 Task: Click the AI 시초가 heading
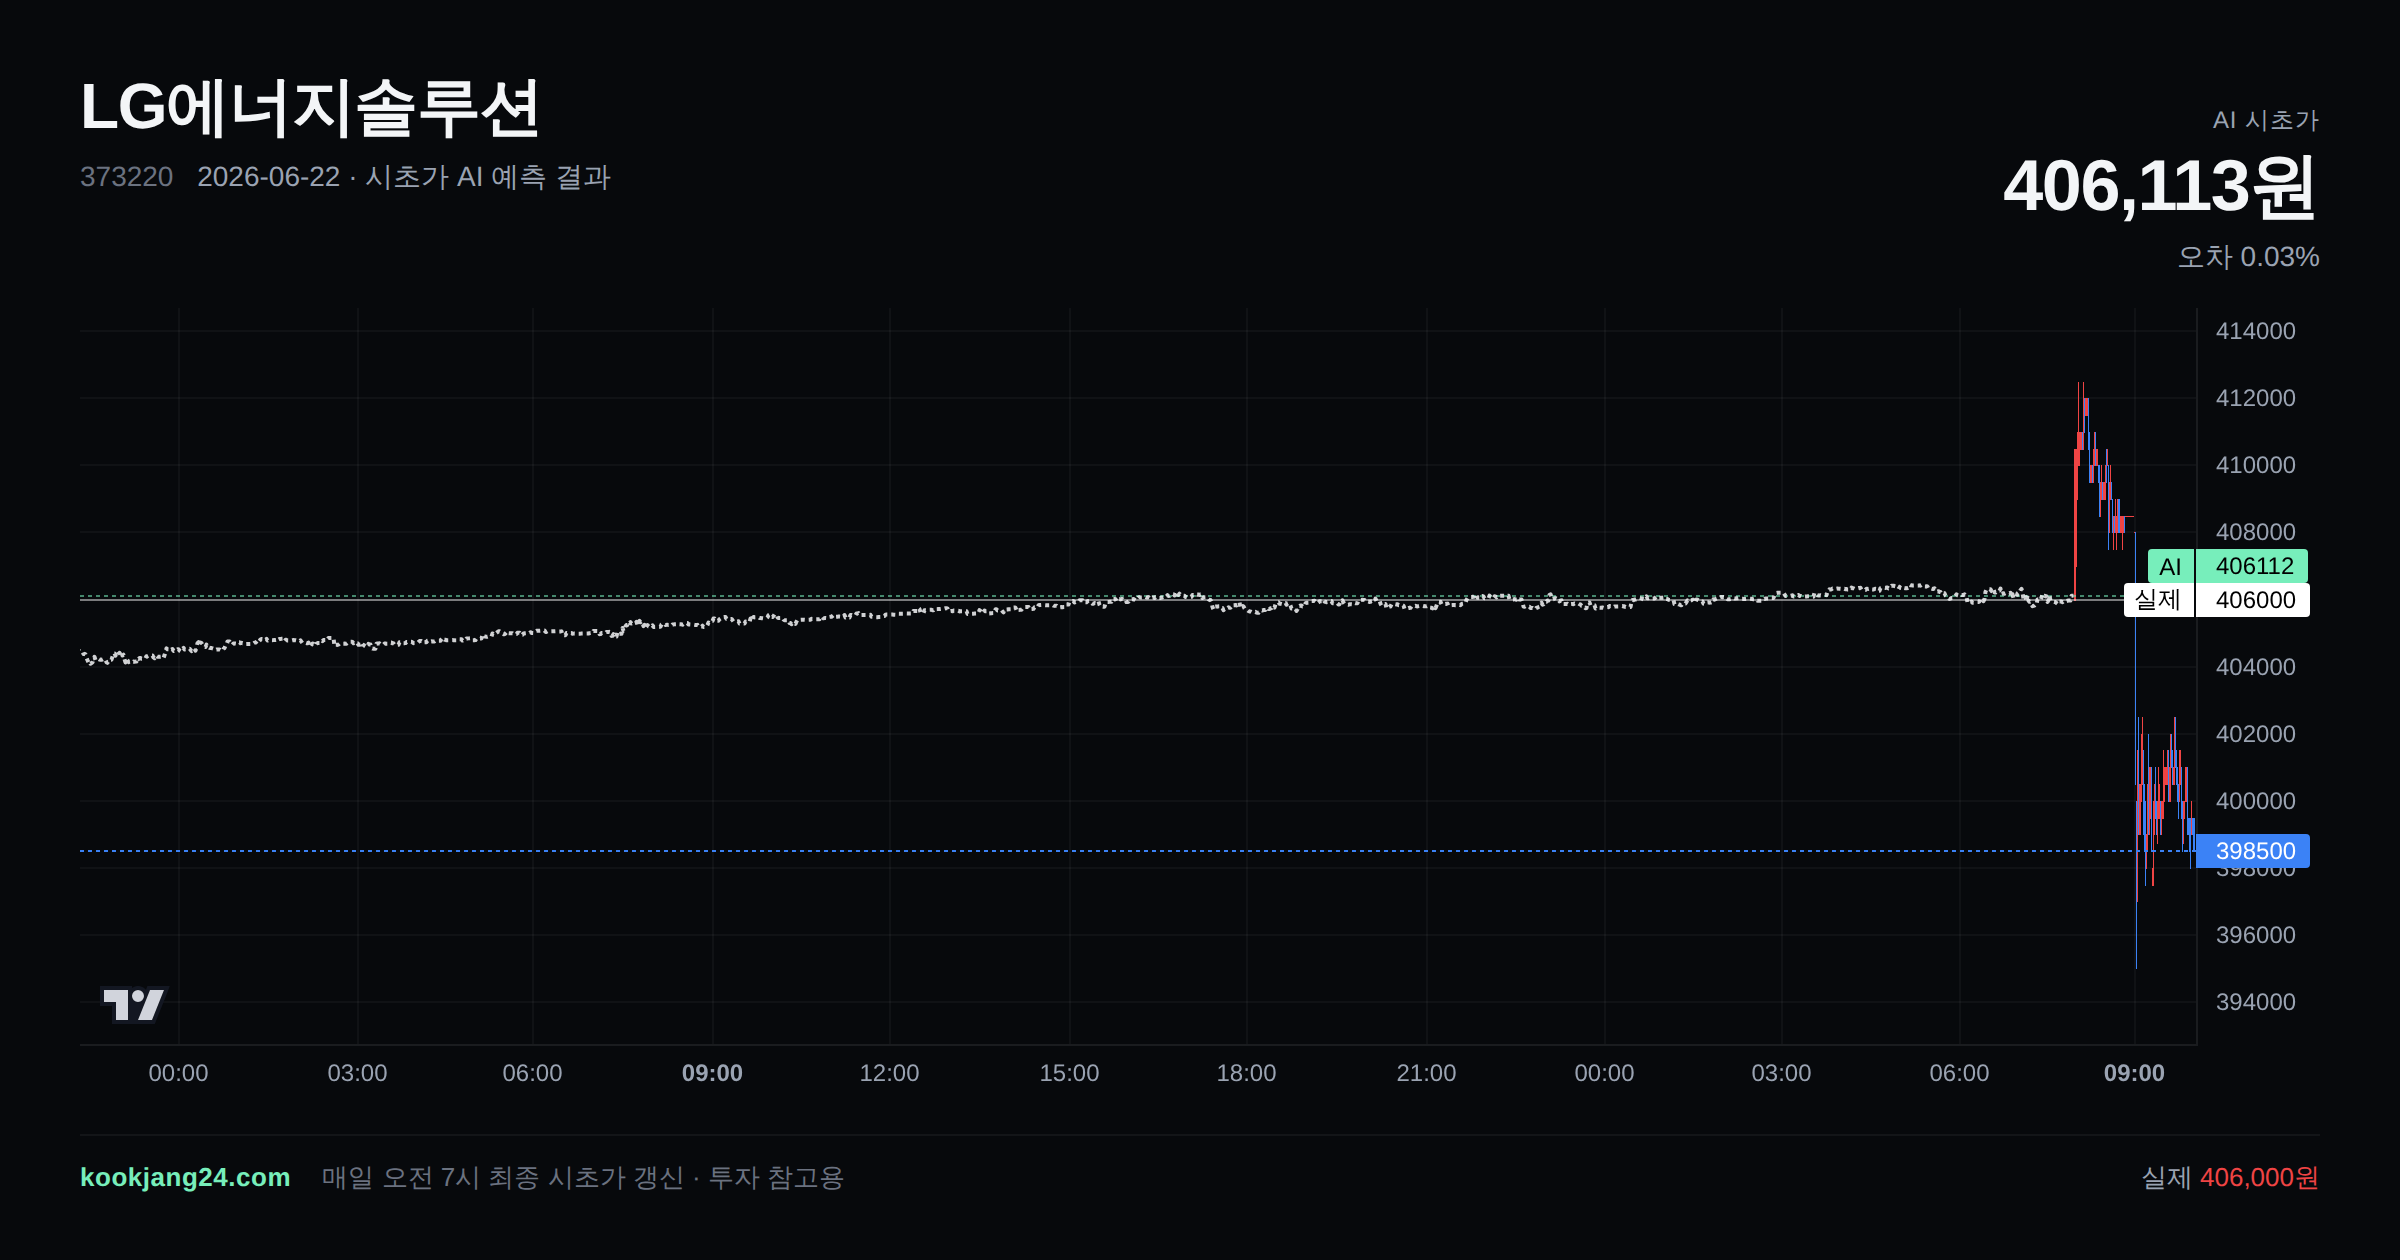coord(2266,120)
